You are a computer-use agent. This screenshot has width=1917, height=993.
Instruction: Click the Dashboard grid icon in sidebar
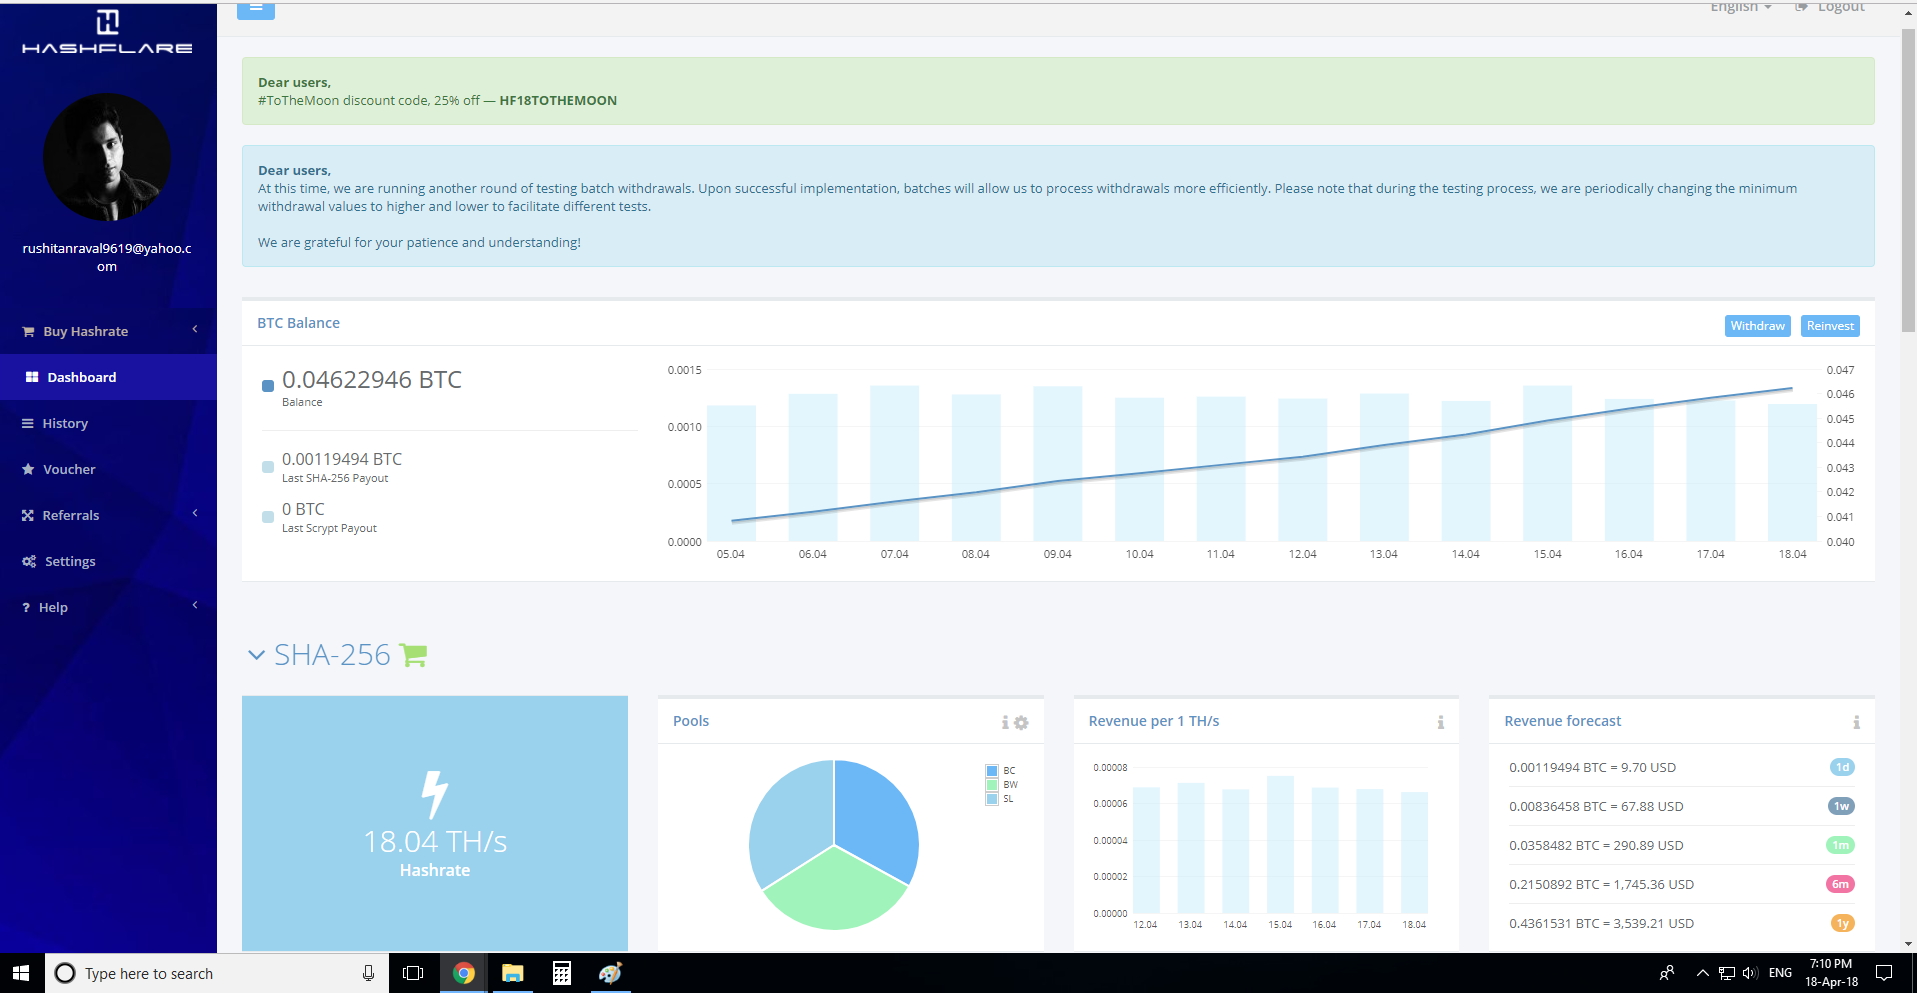click(x=32, y=377)
